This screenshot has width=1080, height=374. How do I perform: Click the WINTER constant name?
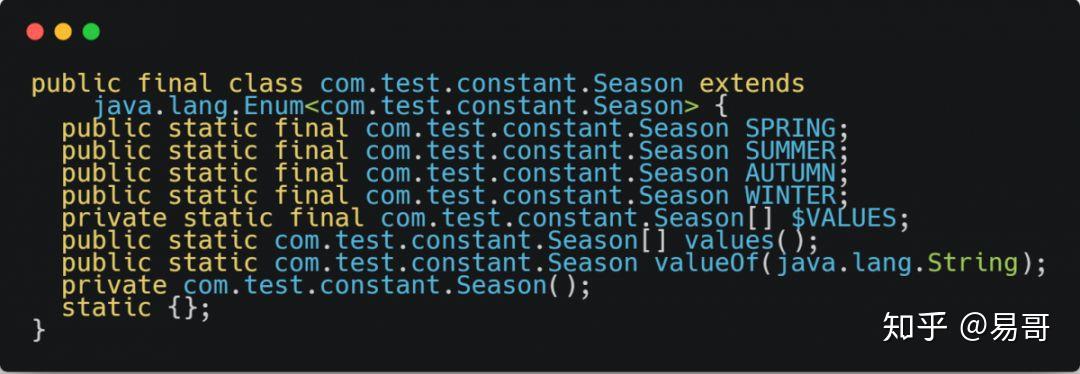(x=790, y=196)
